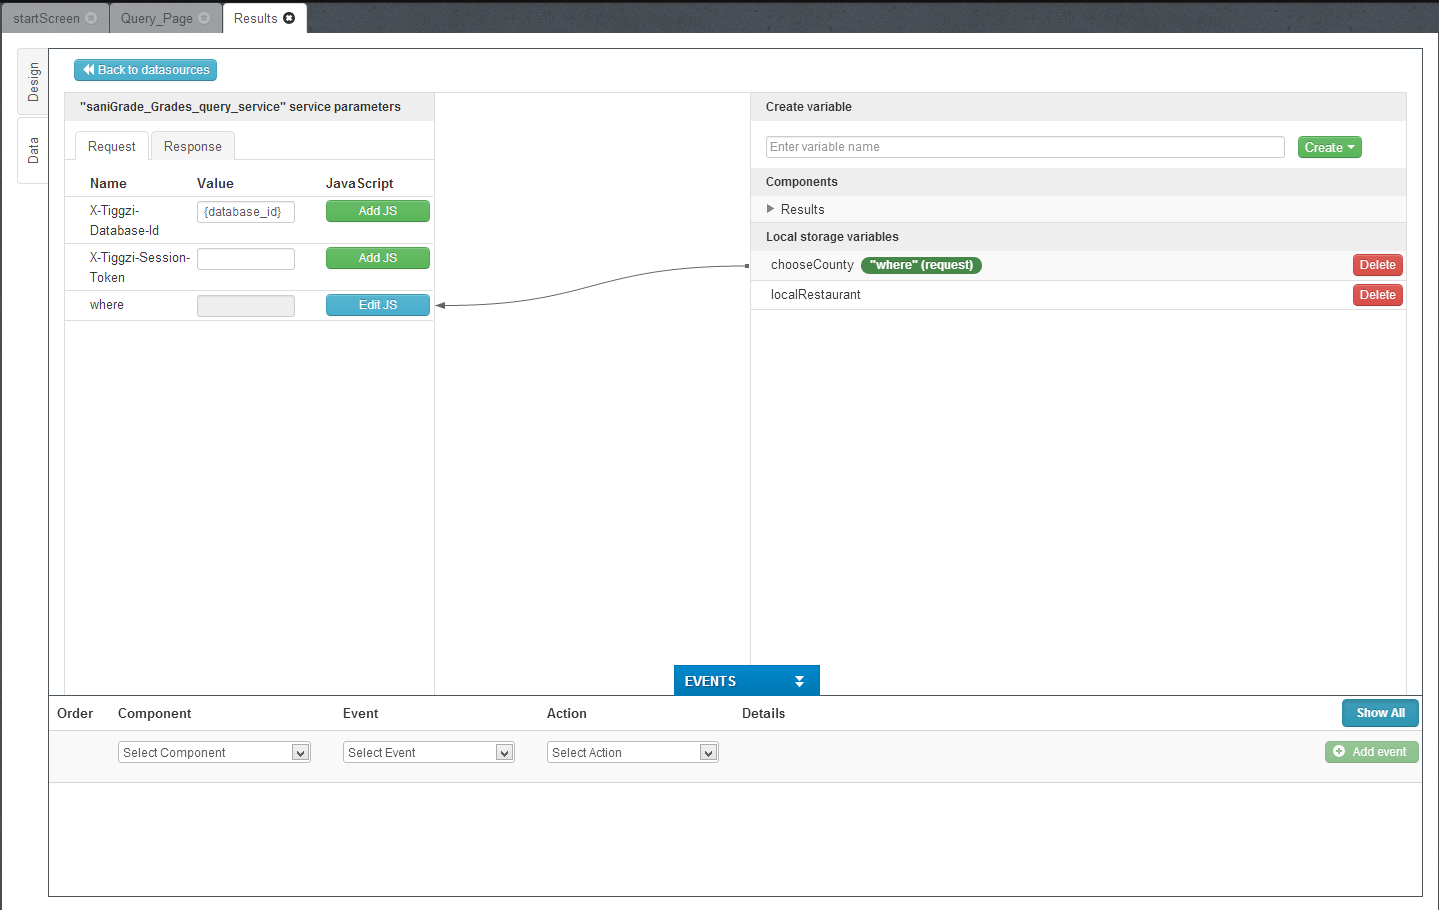Viewport: 1439px width, 910px height.
Task: Close the Query_Page tab using its X icon
Action: pyautogui.click(x=204, y=18)
